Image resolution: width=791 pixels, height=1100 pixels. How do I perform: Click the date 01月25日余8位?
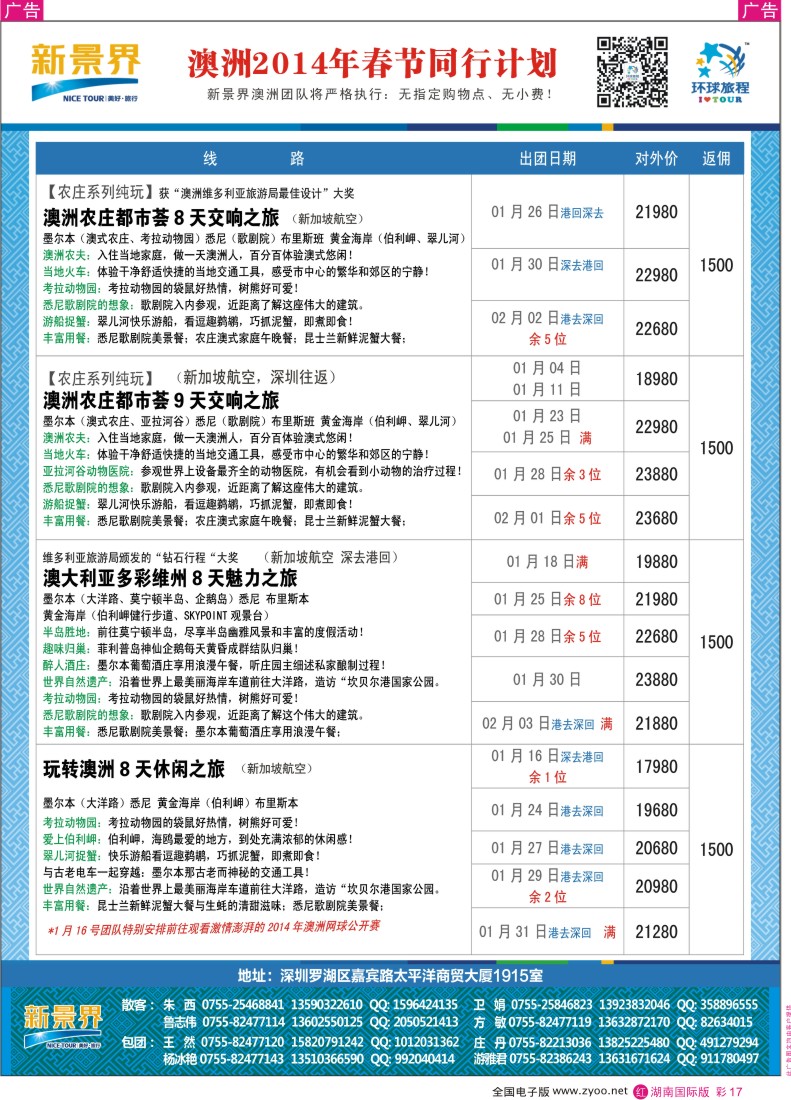tap(547, 599)
